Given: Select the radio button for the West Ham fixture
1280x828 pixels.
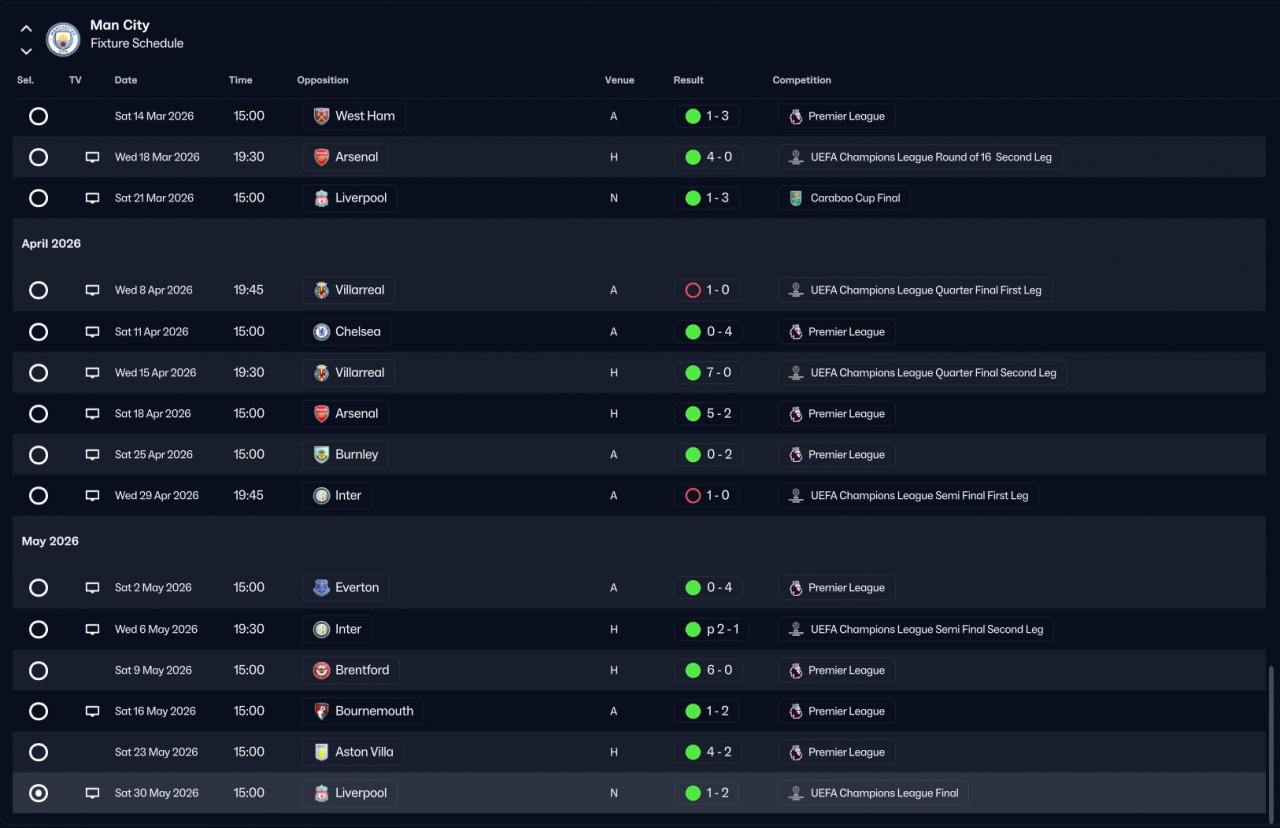Looking at the screenshot, I should [x=38, y=116].
